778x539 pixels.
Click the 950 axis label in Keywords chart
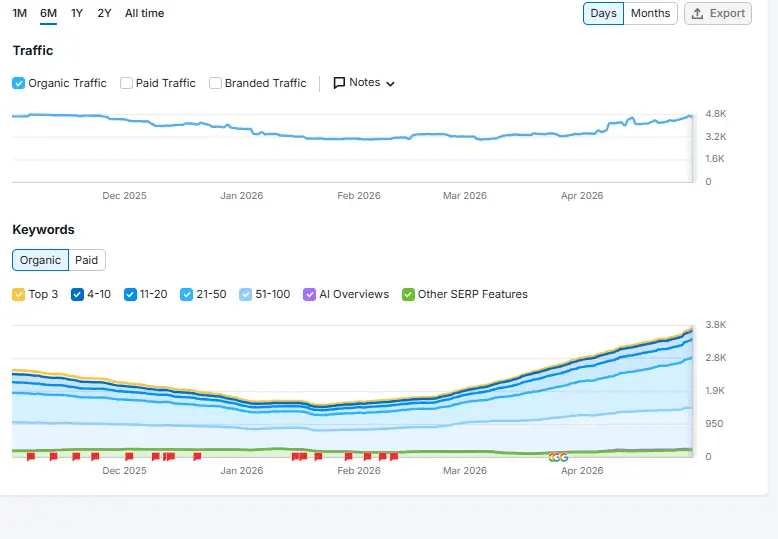pos(714,424)
